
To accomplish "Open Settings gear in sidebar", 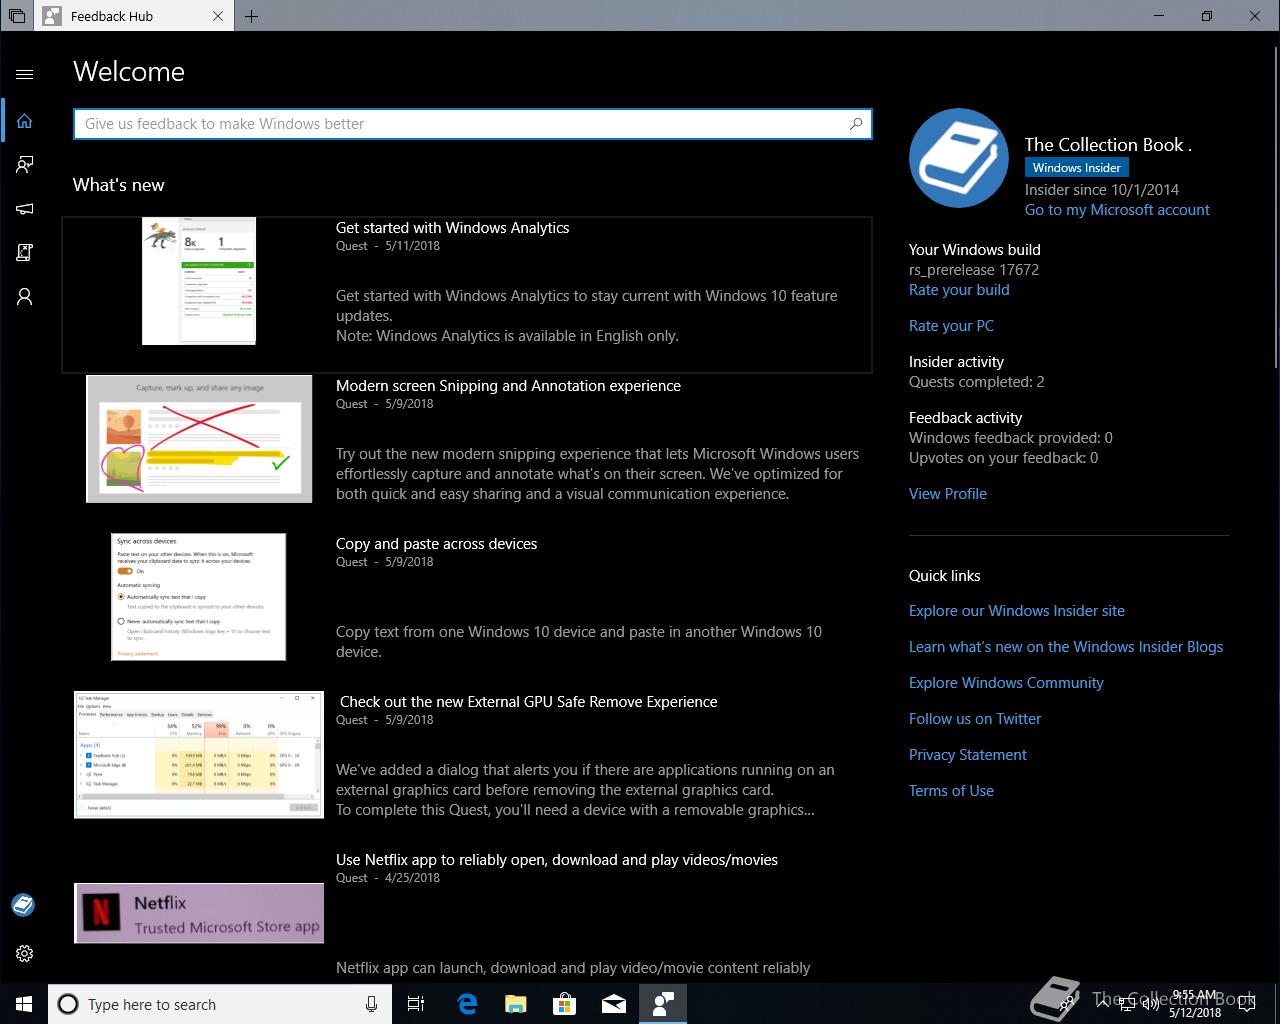I will tap(25, 953).
